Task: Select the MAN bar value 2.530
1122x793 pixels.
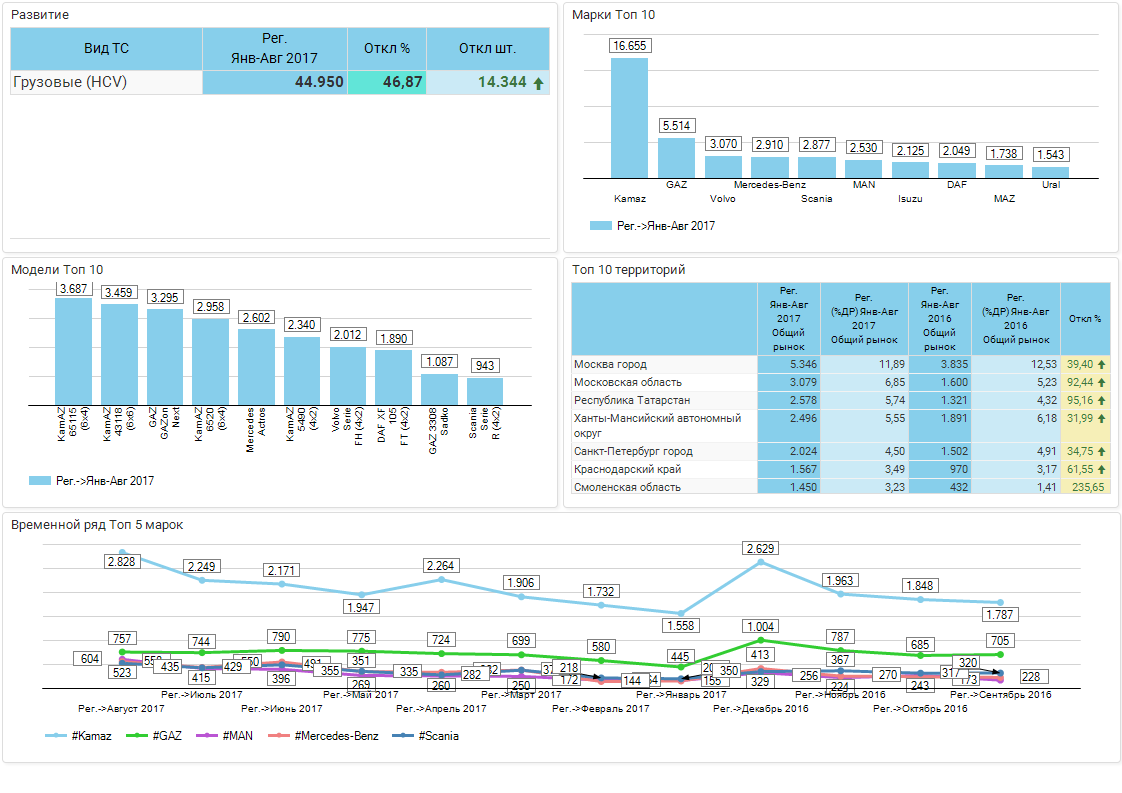Action: pyautogui.click(x=864, y=147)
